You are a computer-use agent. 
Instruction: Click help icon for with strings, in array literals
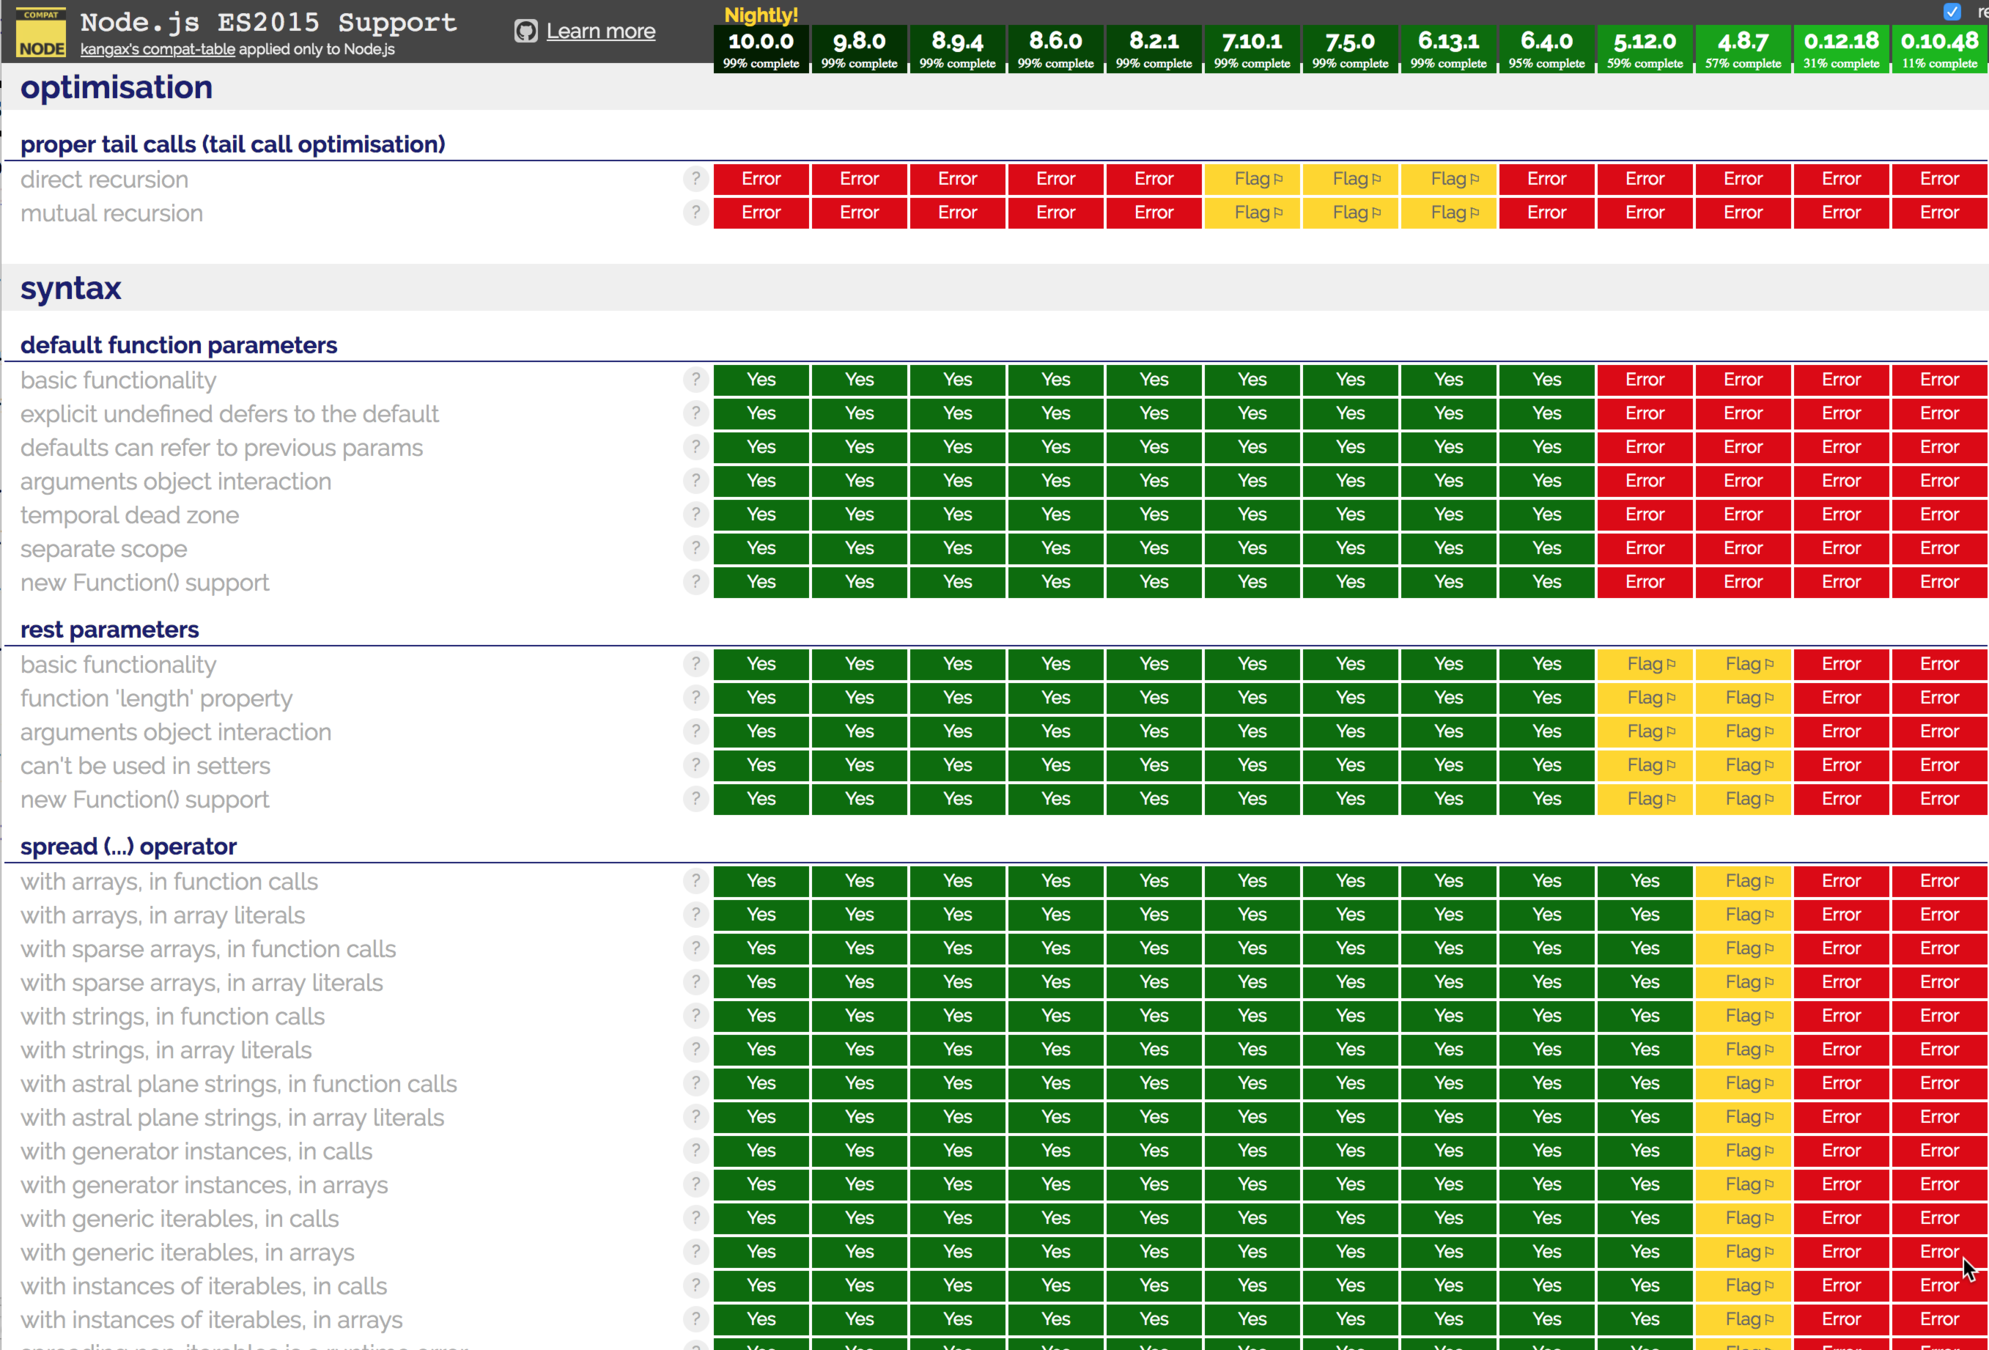point(695,1050)
